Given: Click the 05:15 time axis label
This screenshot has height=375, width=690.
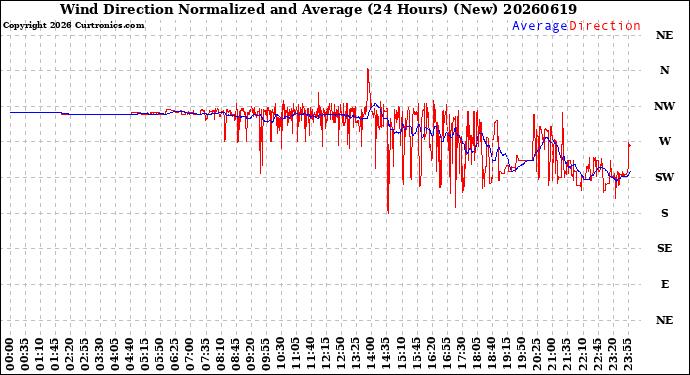Looking at the screenshot, I should tap(145, 355).
